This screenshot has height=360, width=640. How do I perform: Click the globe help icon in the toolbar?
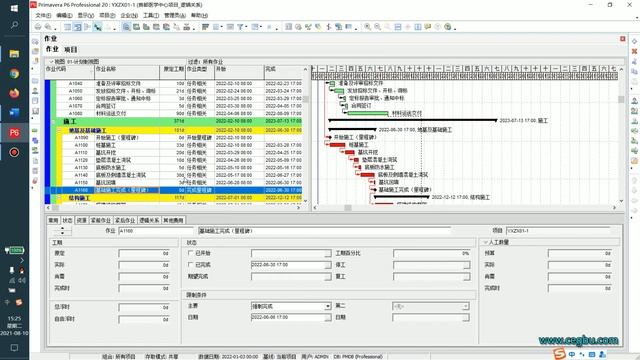[448, 27]
